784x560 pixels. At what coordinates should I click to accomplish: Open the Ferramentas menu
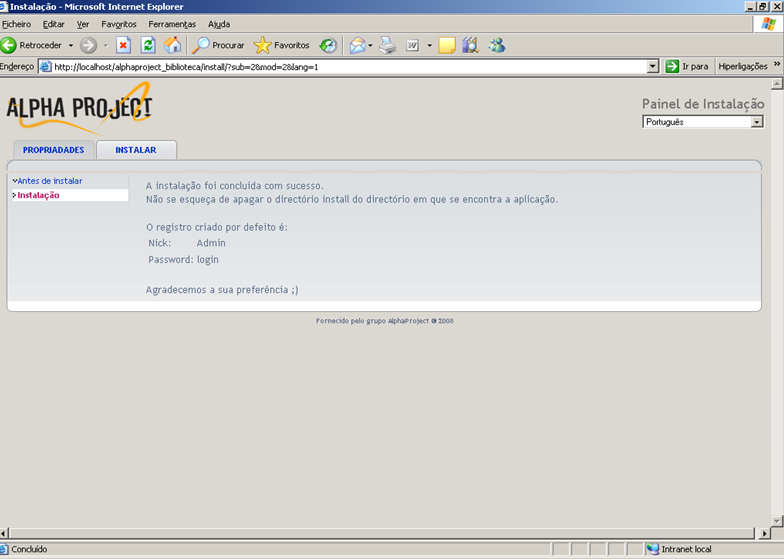(x=172, y=24)
